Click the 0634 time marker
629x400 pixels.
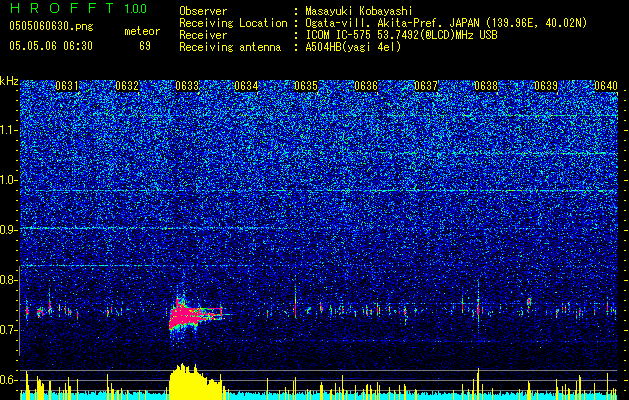click(246, 86)
